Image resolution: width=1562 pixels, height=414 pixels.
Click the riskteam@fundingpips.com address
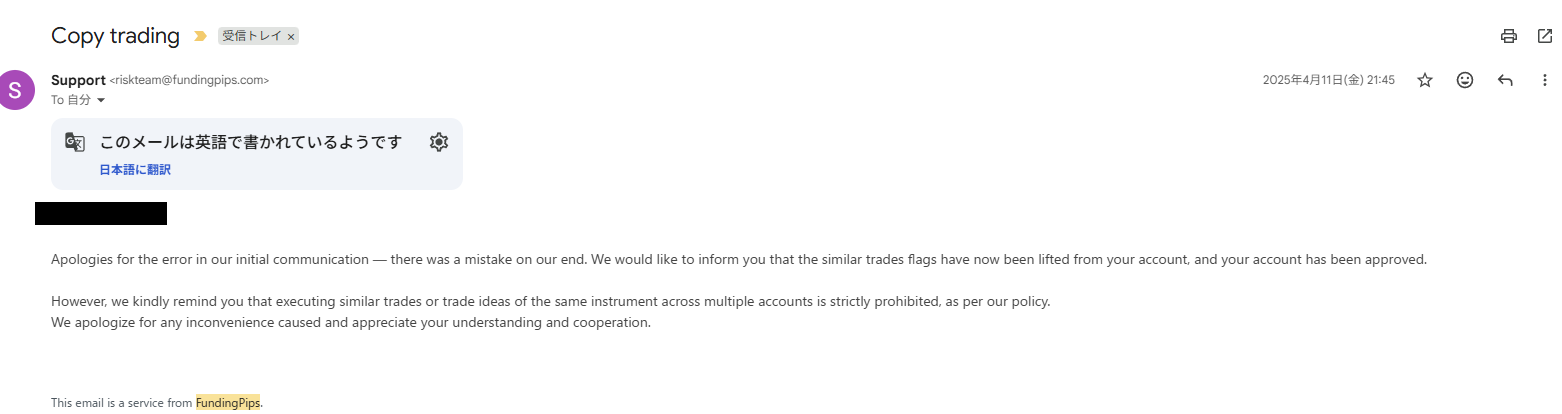189,80
